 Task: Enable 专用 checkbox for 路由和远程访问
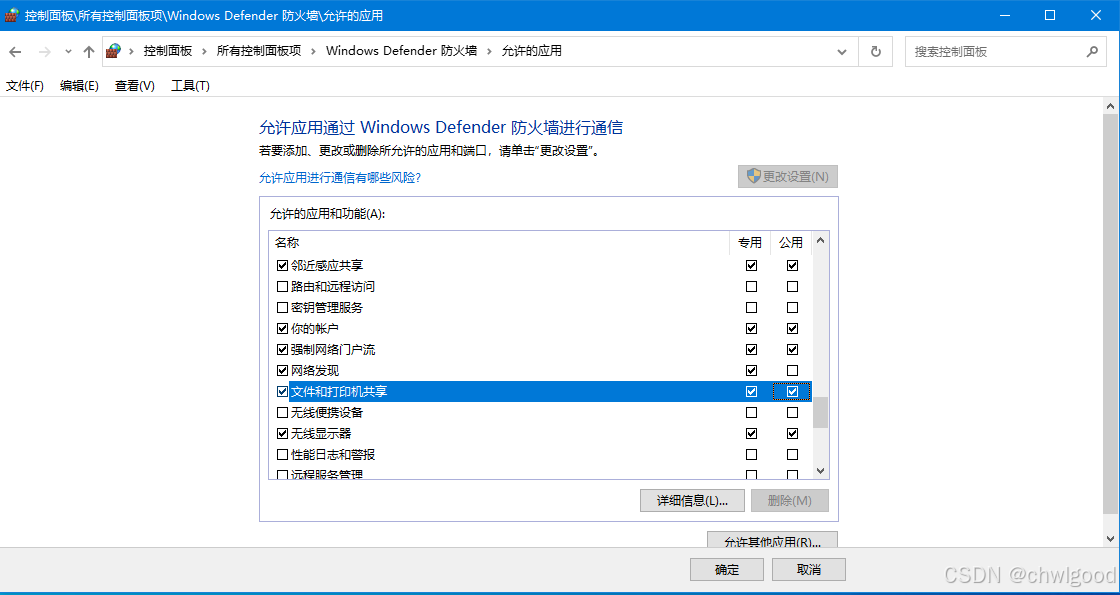(751, 287)
